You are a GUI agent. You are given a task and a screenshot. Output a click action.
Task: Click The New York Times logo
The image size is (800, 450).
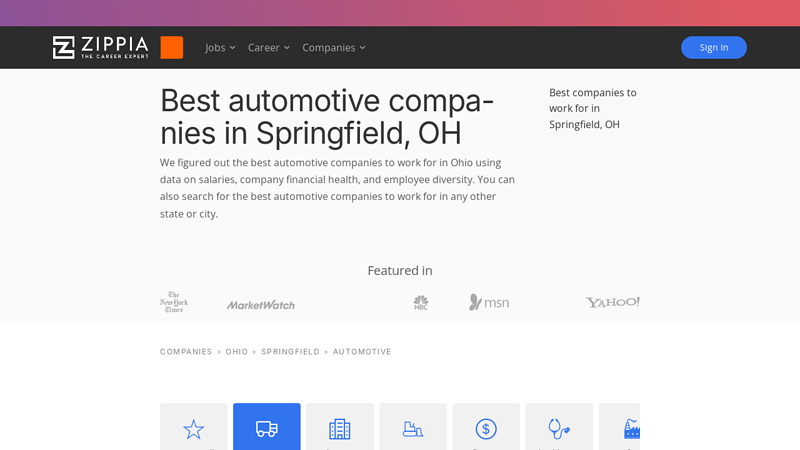click(x=174, y=302)
